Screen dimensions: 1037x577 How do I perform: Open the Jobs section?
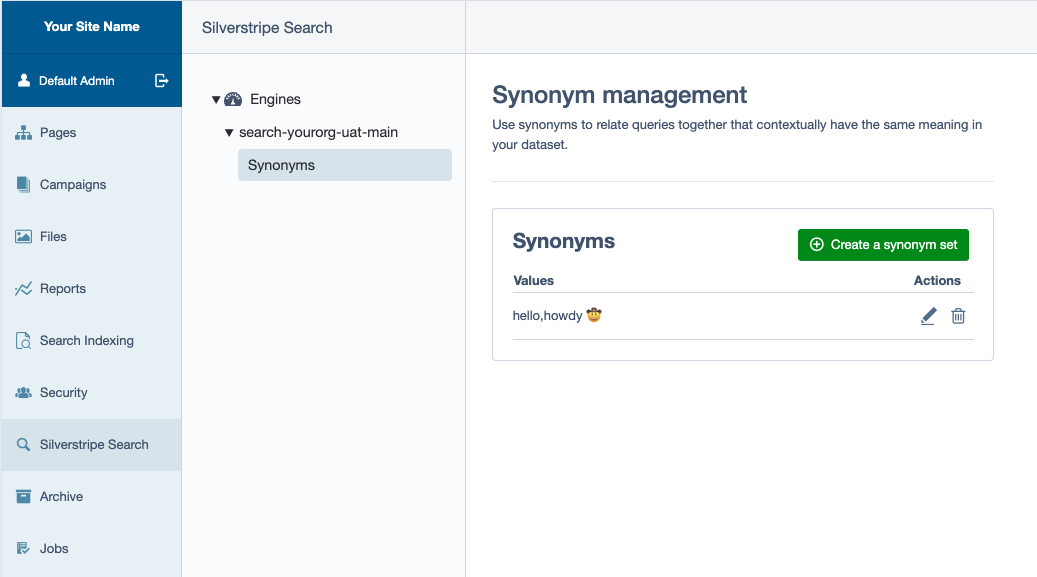pos(92,549)
